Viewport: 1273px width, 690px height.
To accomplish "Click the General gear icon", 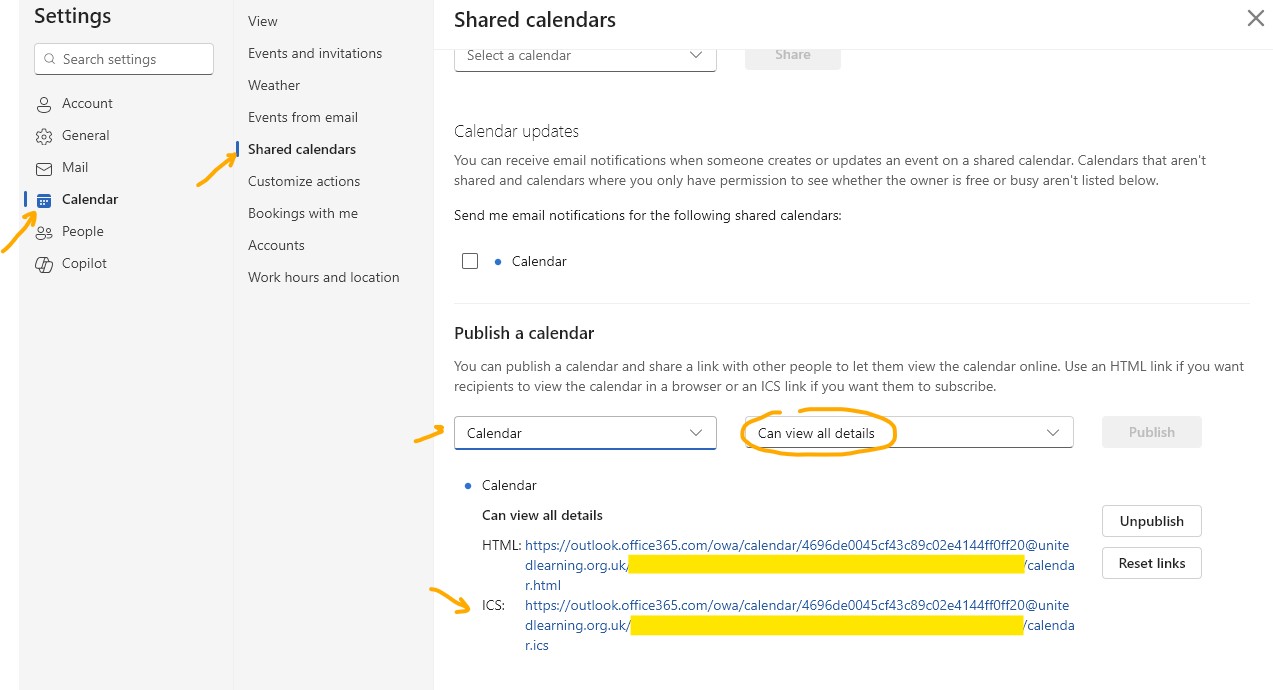I will [44, 136].
